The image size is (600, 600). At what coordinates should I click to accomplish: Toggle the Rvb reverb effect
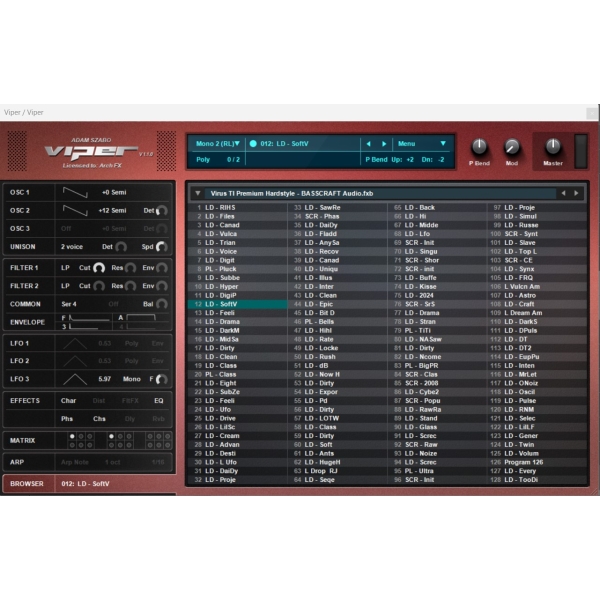pyautogui.click(x=158, y=419)
